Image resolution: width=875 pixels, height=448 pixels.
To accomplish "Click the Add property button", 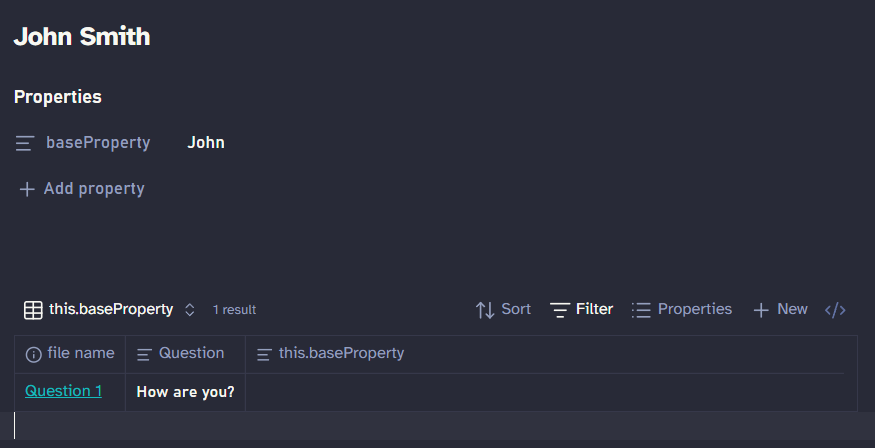I will pos(93,189).
